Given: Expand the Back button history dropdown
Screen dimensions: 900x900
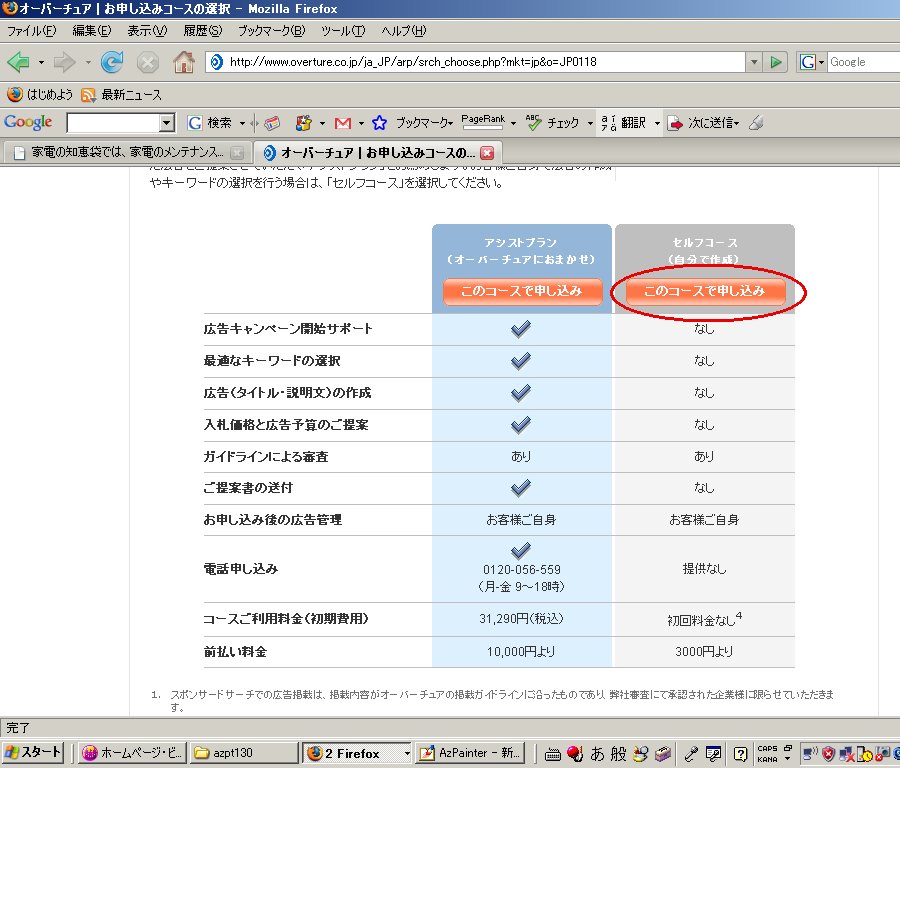Looking at the screenshot, I should [x=41, y=62].
